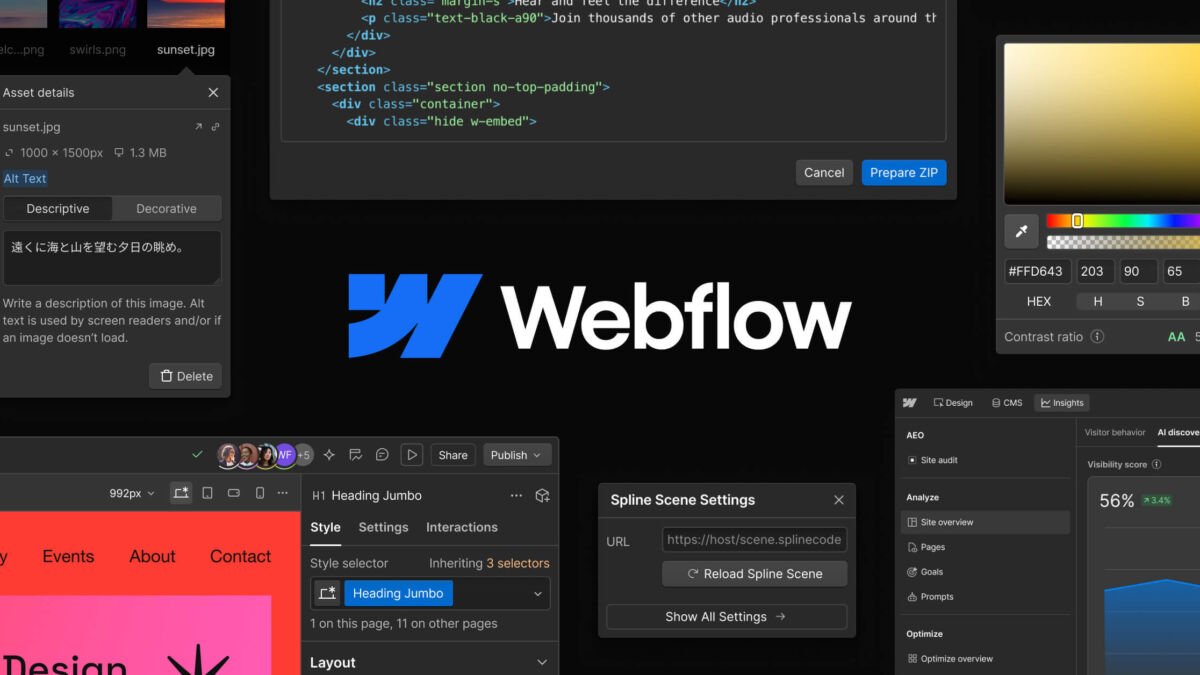Switch to mobile landscape breakpoint
The image size is (1200, 675).
234,493
